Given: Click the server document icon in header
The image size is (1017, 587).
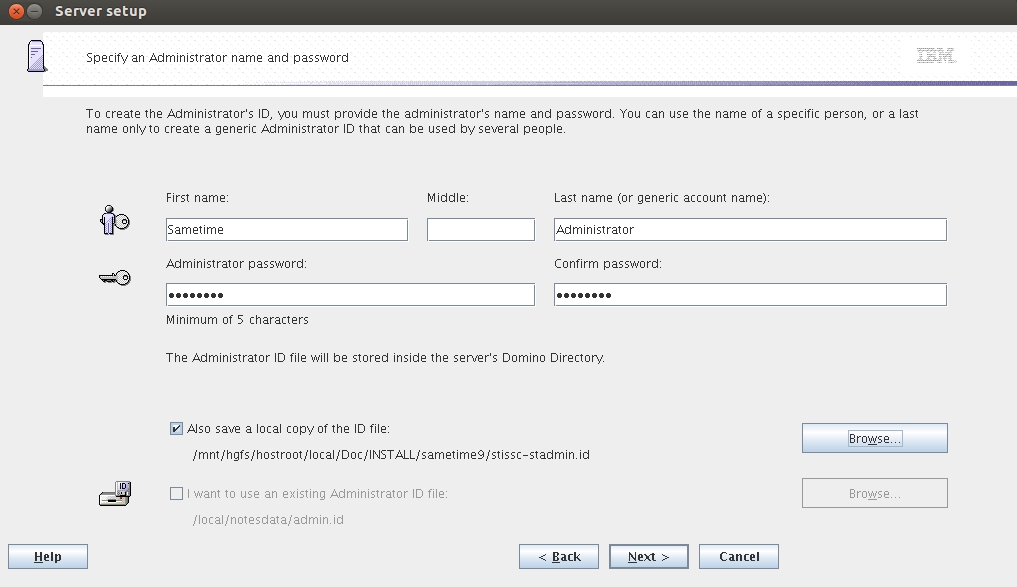Looking at the screenshot, I should 36,56.
